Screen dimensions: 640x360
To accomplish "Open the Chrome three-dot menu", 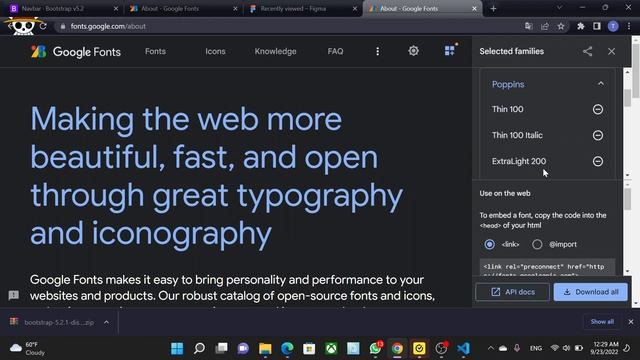I will (629, 26).
